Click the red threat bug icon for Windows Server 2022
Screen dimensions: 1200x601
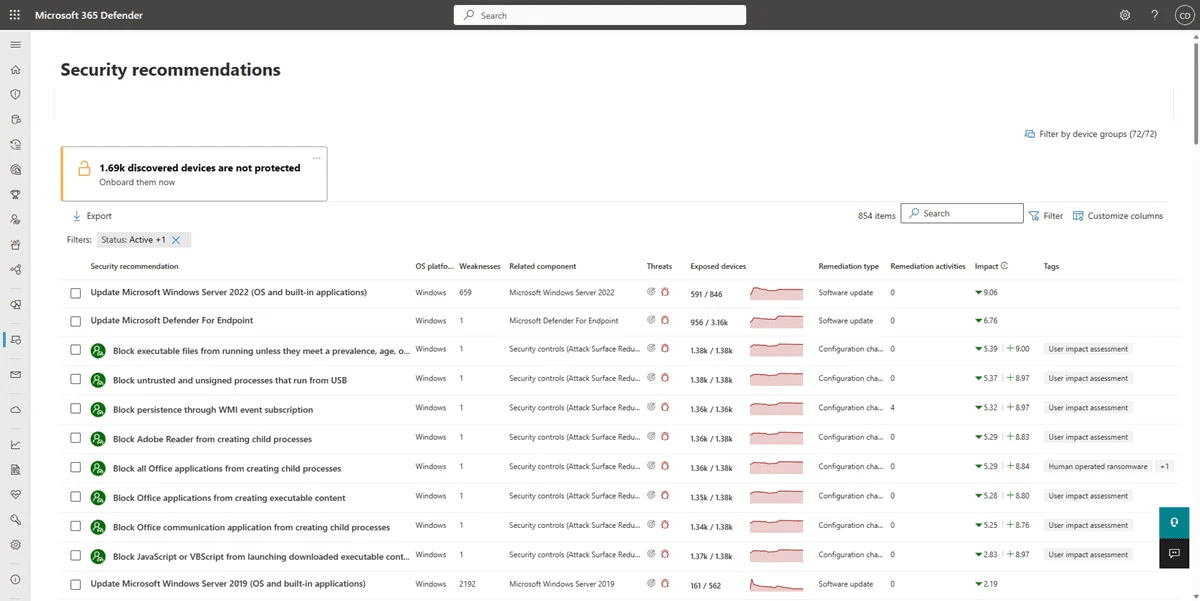667,292
